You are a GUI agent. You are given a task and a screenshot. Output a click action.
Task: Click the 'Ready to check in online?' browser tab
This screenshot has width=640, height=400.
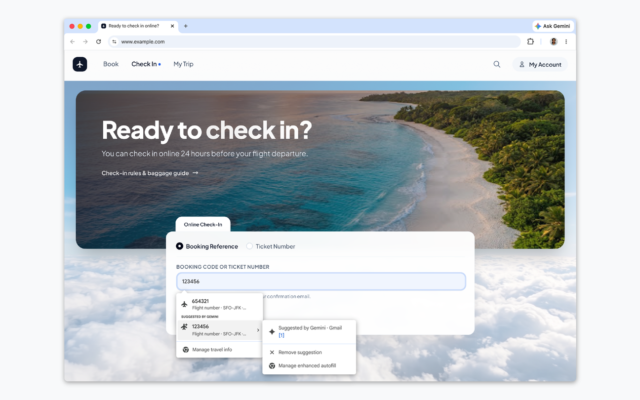pyautogui.click(x=138, y=26)
